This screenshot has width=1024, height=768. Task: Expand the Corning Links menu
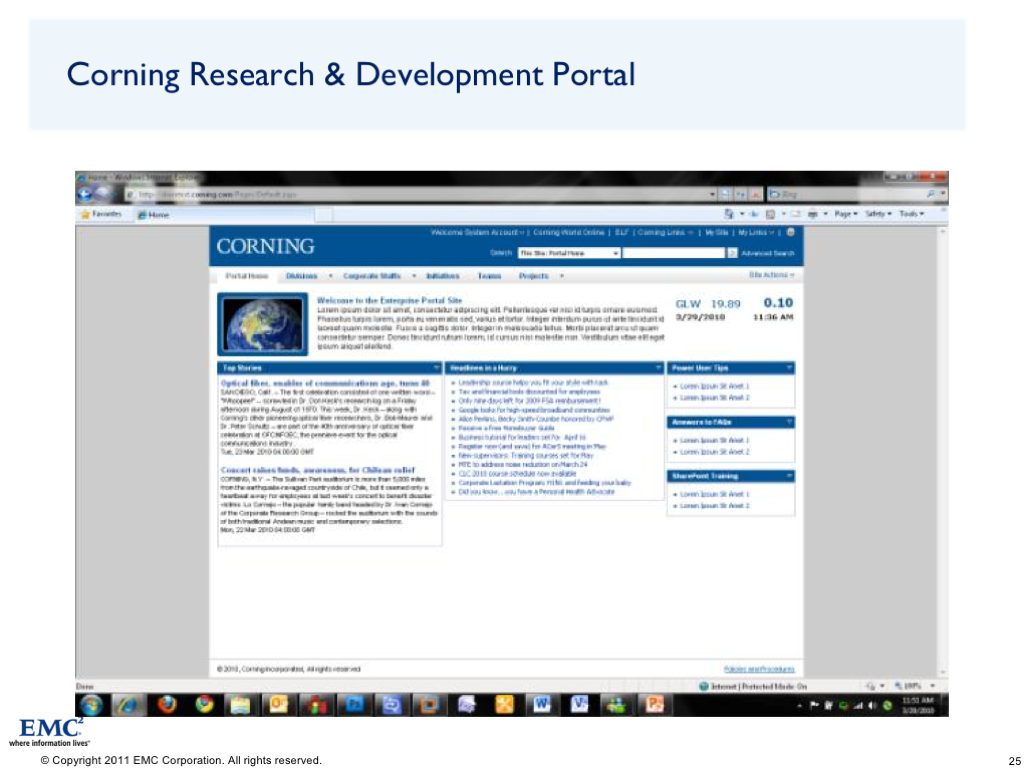coord(665,232)
